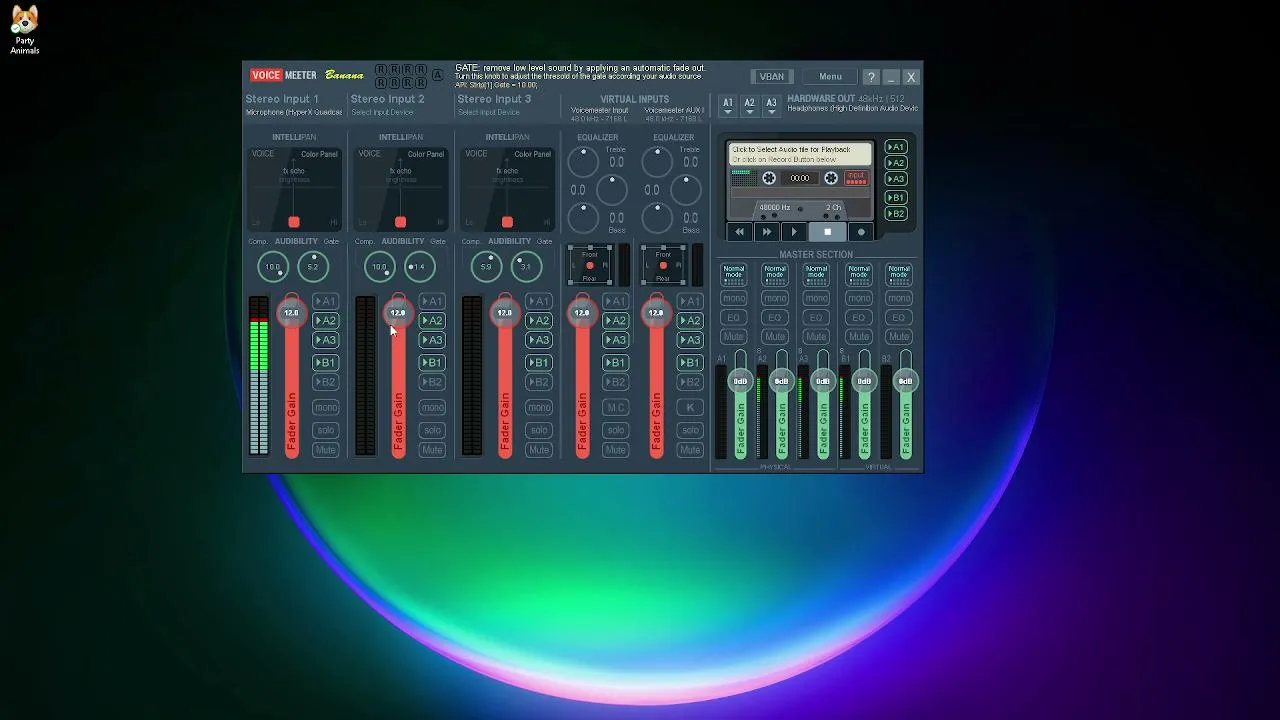Viewport: 1280px width, 720px height.
Task: Click the Stereo Input 3 Intellipan red handle
Action: tap(508, 222)
